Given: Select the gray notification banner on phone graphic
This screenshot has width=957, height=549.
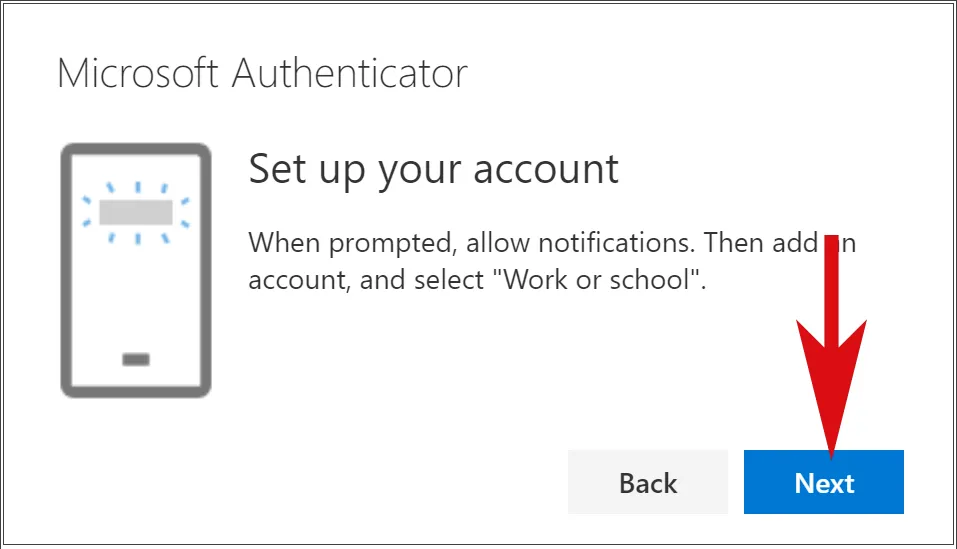Looking at the screenshot, I should click(x=137, y=211).
